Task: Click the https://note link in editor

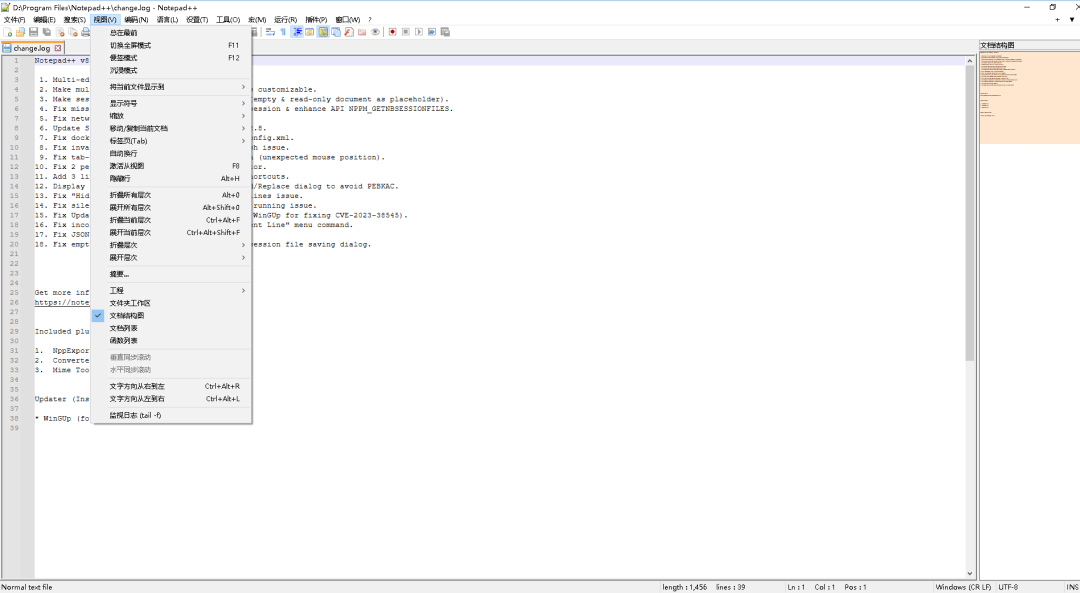Action: 62,302
